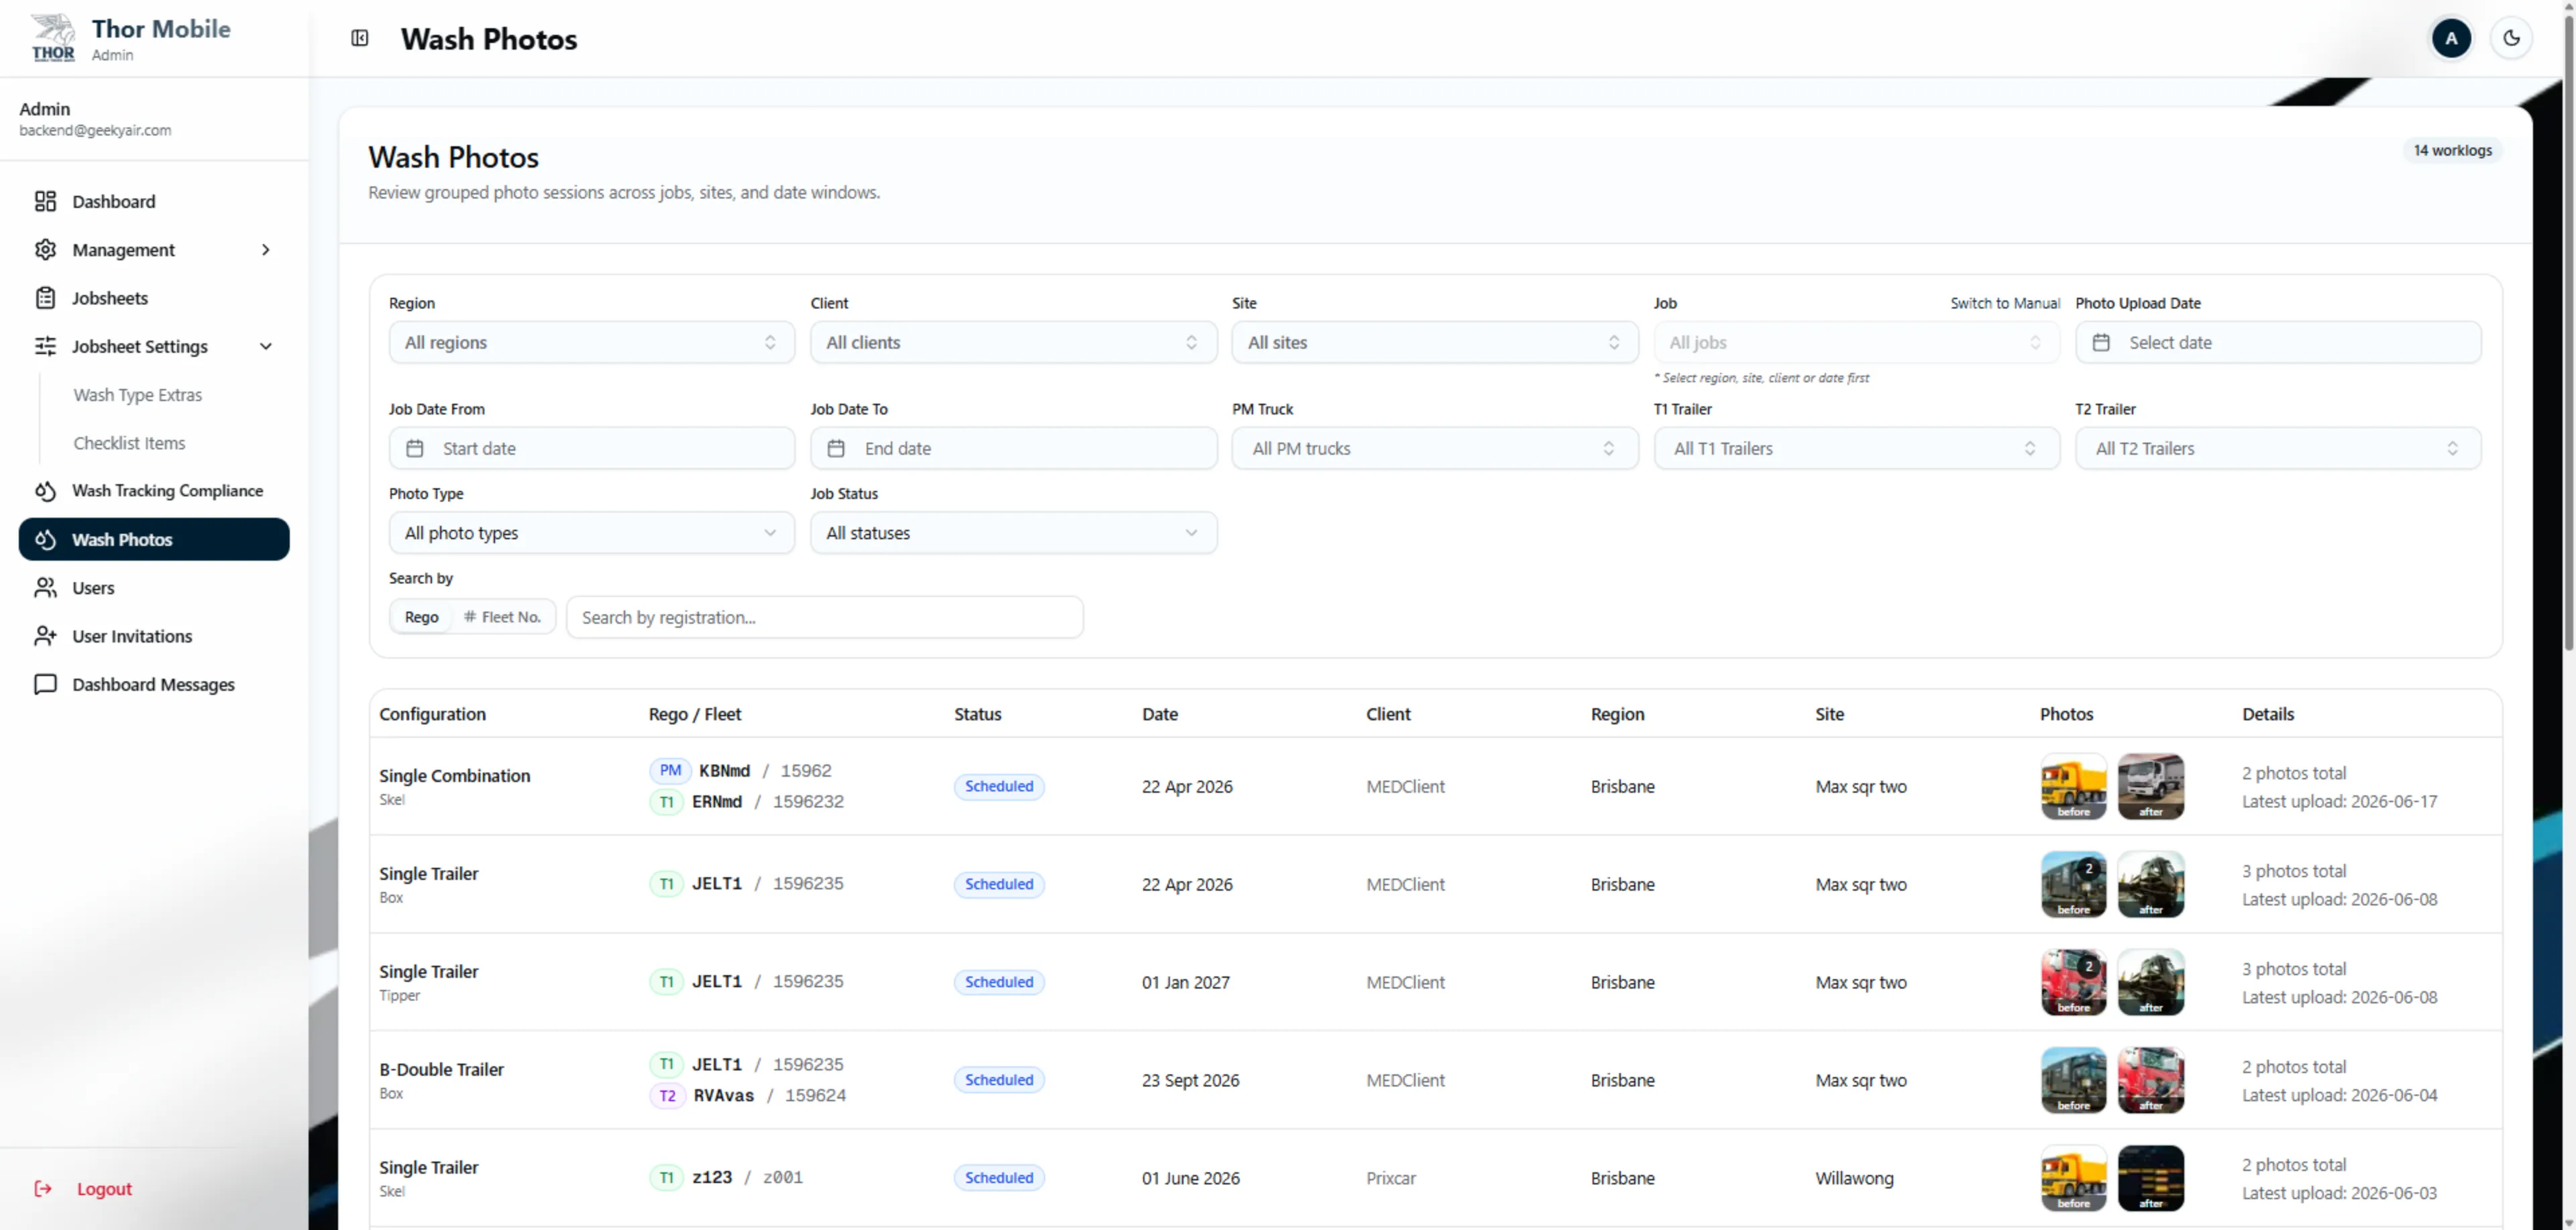Click the Thor Mobile logo icon
Screen dimensions: 2576x1230
pos(53,38)
